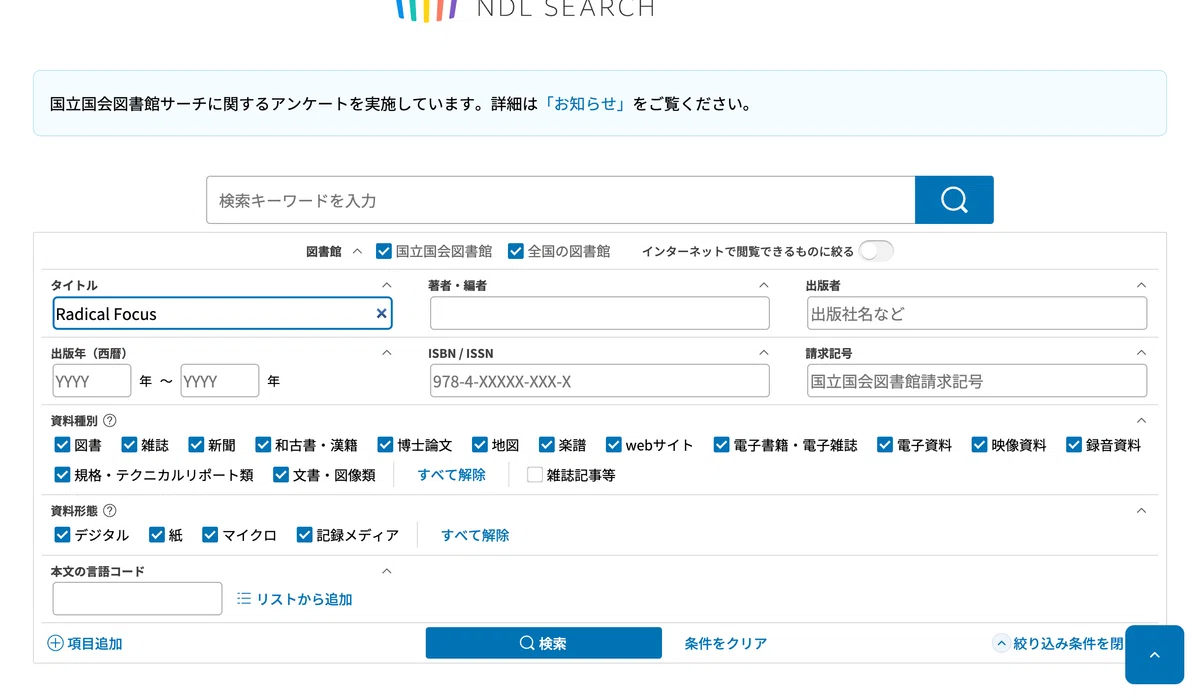Viewport: 1200px width, 700px height.
Task: Click the 国立国会図書館請求記号 input field
Action: (x=977, y=381)
